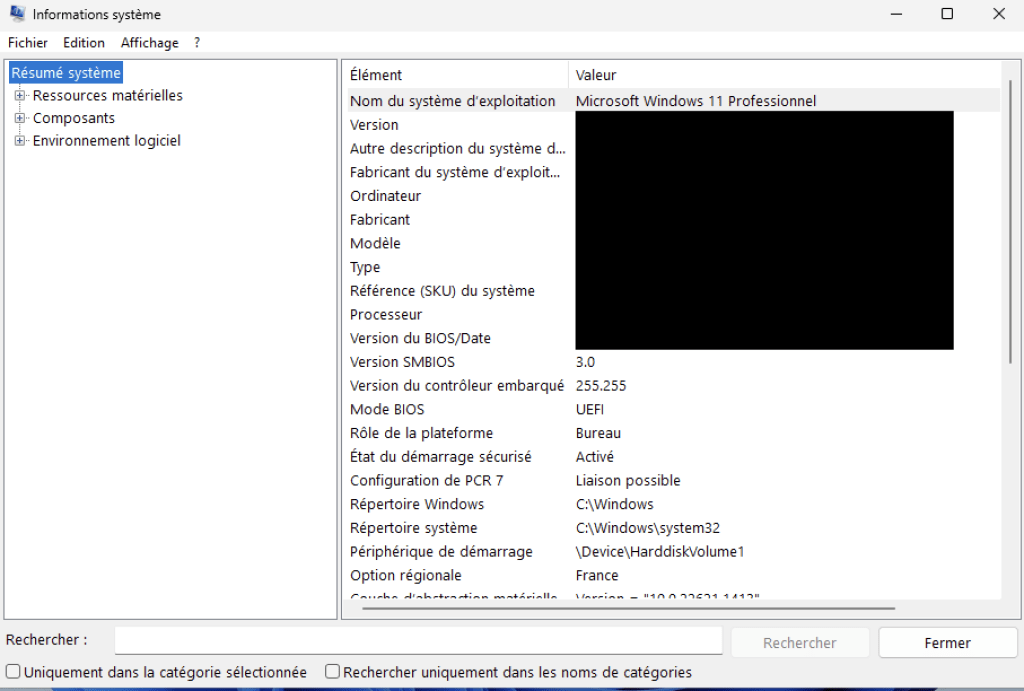Open the Edition menu
The image size is (1024, 691).
click(x=84, y=42)
